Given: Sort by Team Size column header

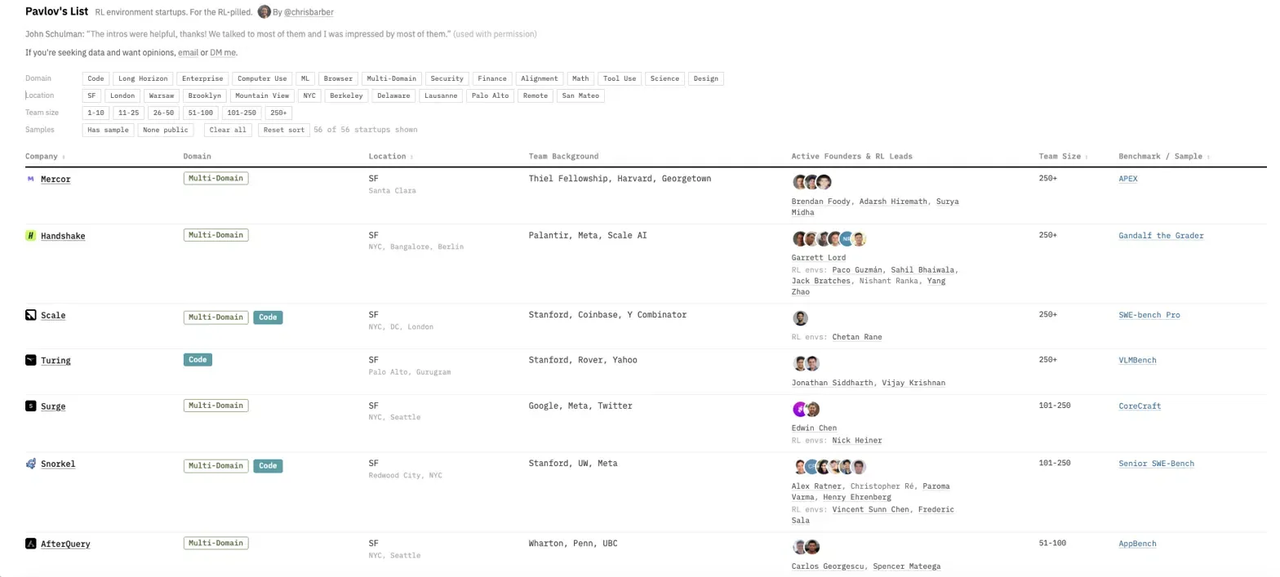Looking at the screenshot, I should tap(1063, 156).
